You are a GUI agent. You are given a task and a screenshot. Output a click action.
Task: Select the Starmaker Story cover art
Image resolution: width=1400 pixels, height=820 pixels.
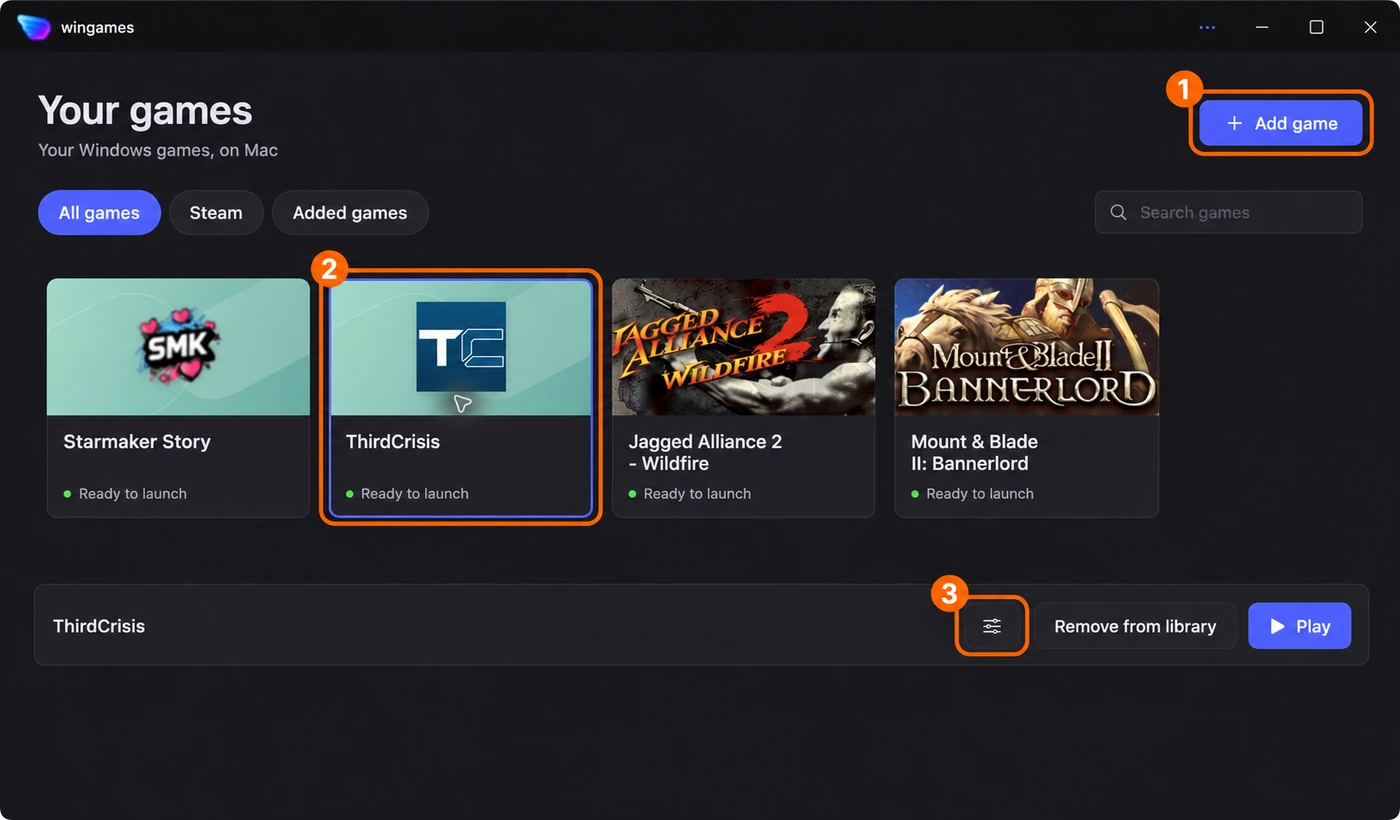179,347
